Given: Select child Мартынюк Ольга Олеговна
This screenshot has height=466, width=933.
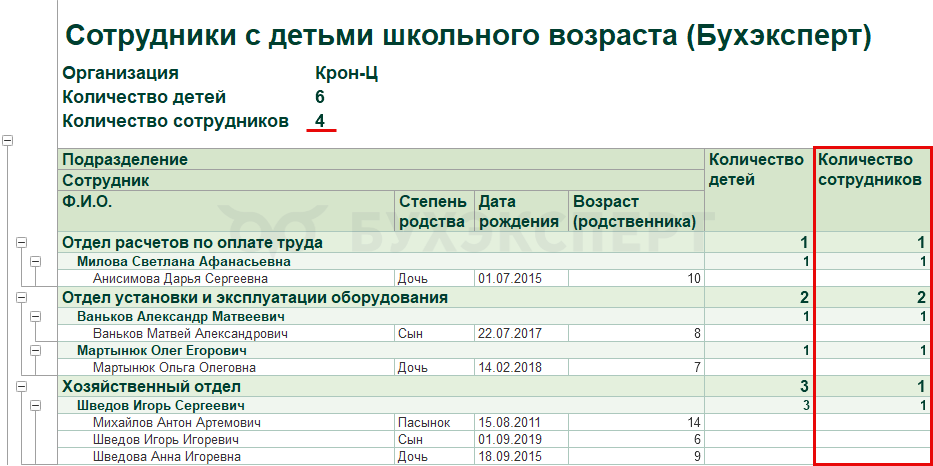Looking at the screenshot, I should (226, 367).
